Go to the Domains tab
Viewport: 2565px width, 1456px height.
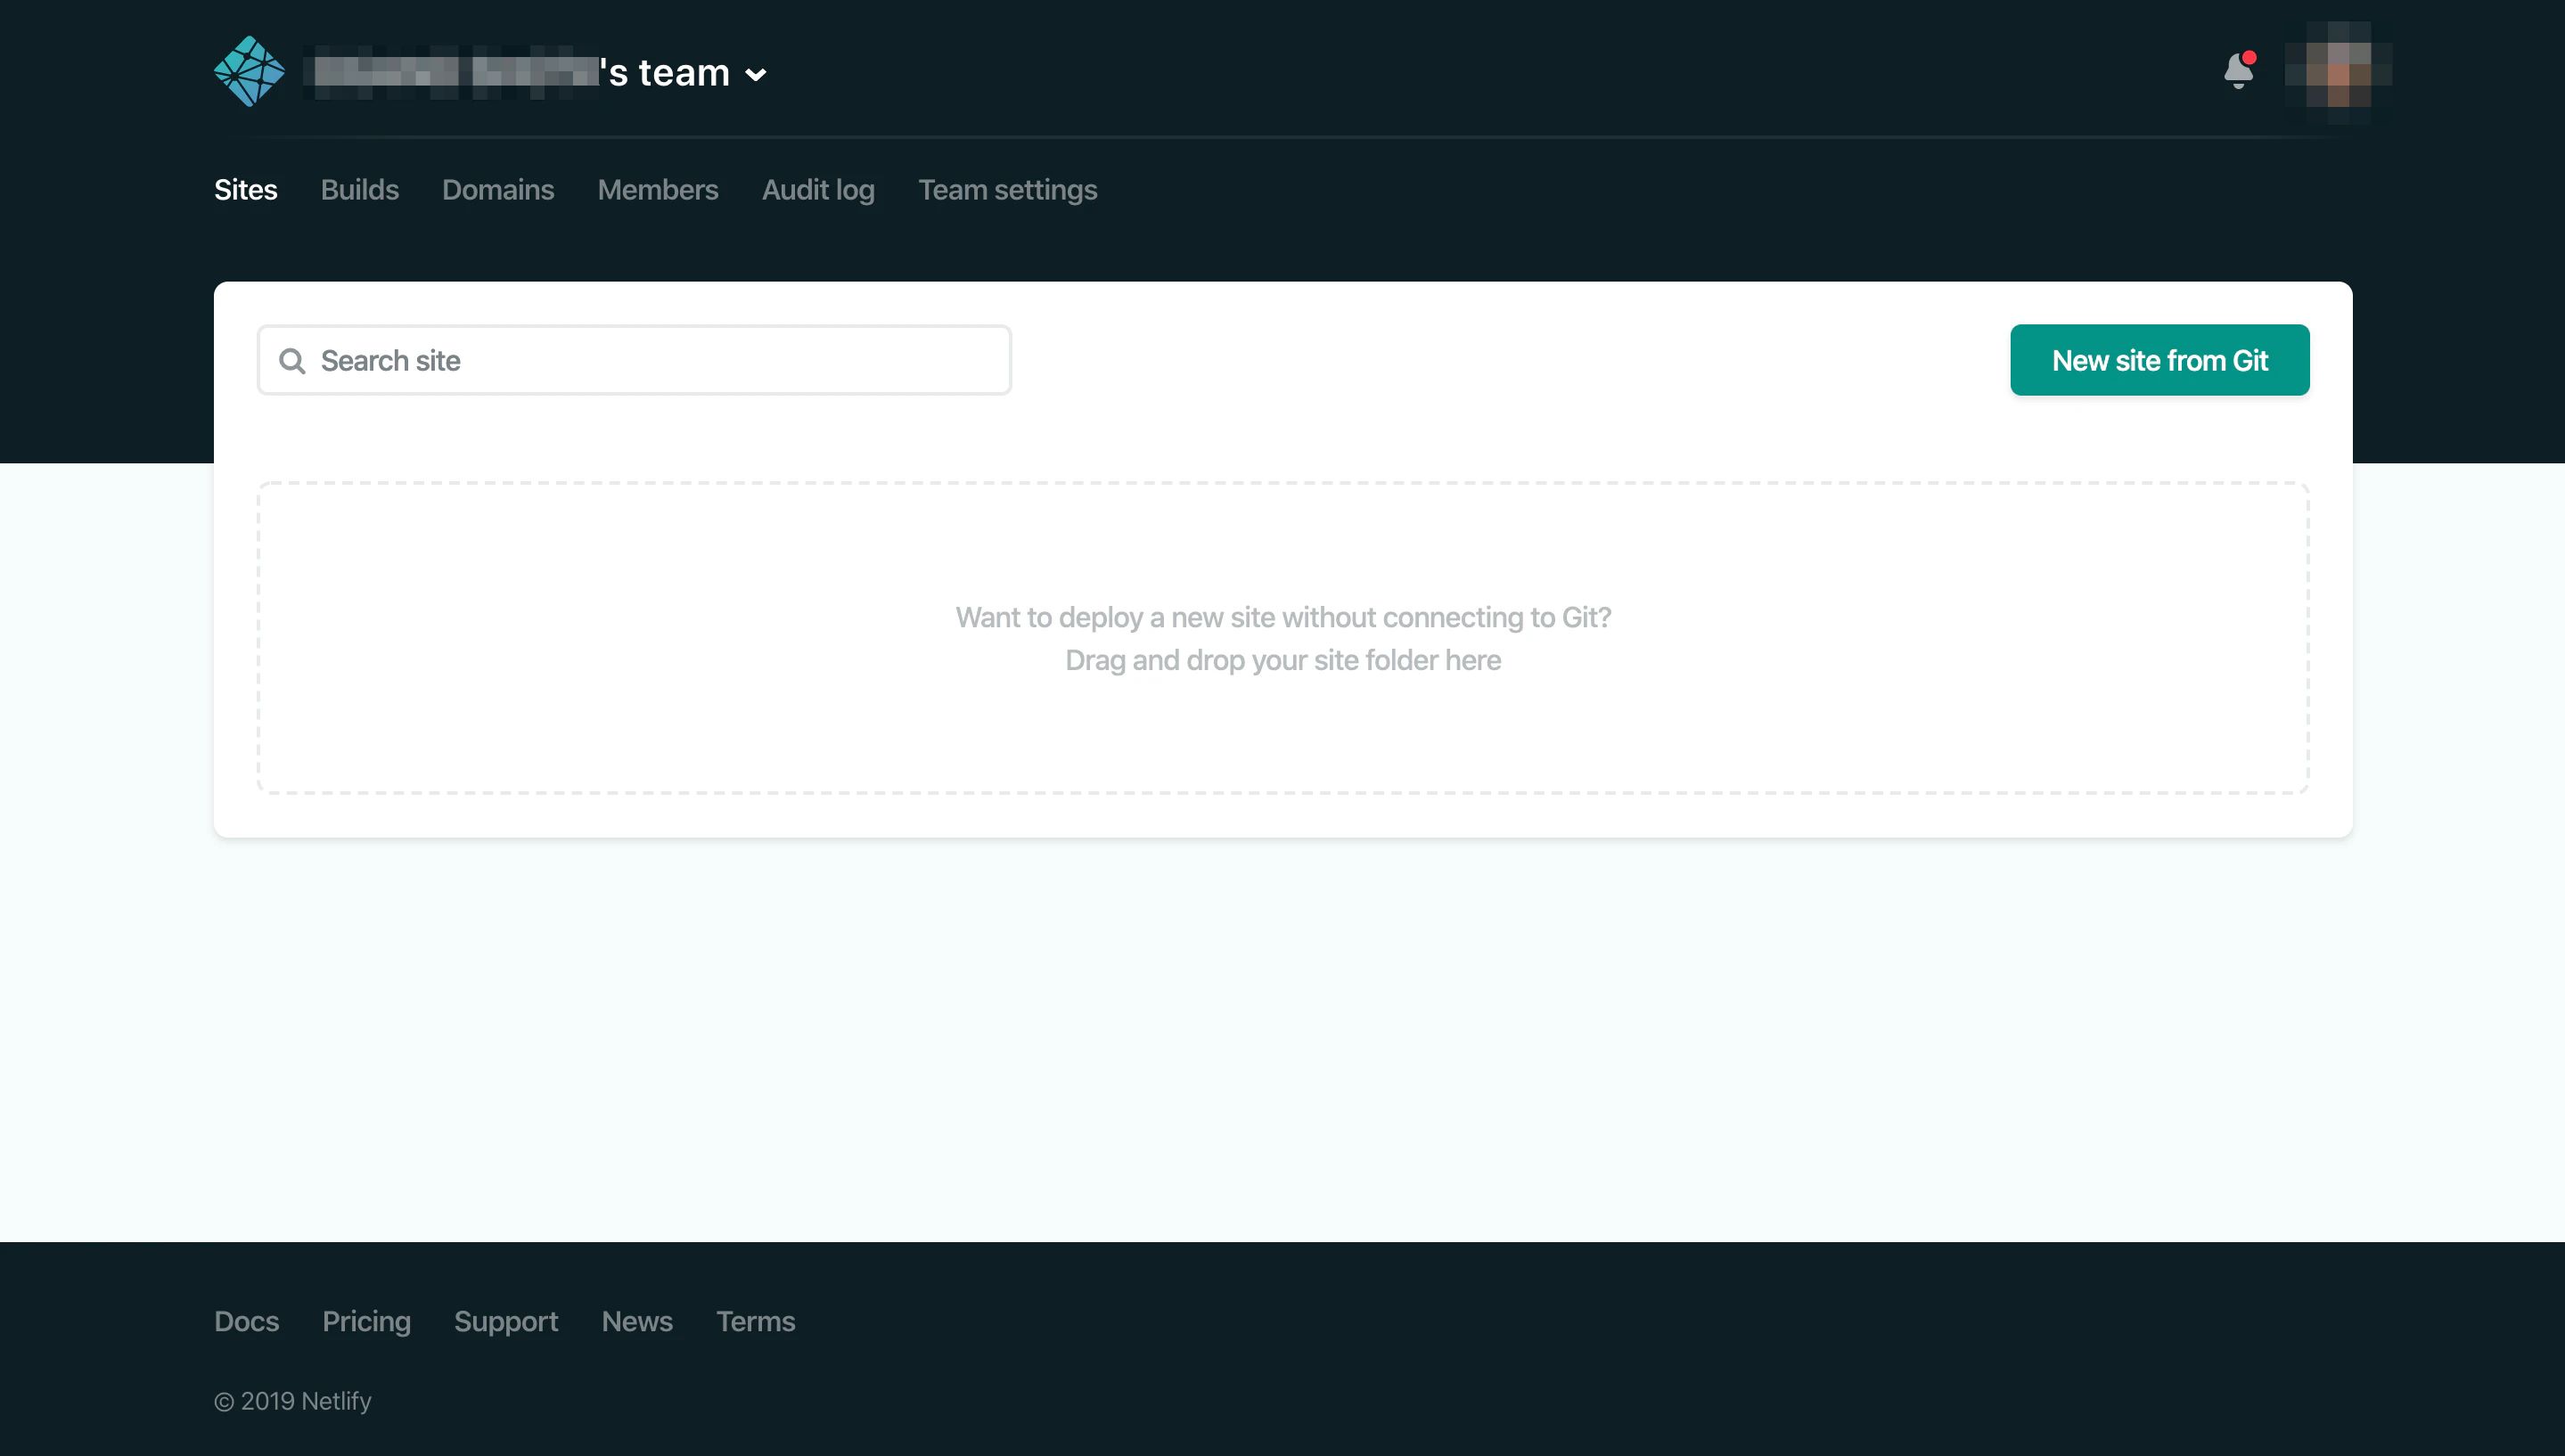coord(498,190)
